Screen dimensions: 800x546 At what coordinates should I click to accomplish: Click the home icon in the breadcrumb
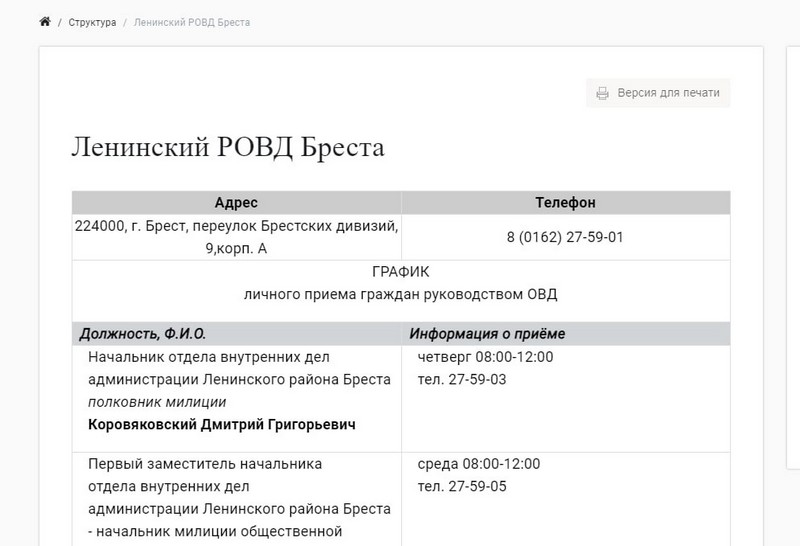(x=44, y=22)
